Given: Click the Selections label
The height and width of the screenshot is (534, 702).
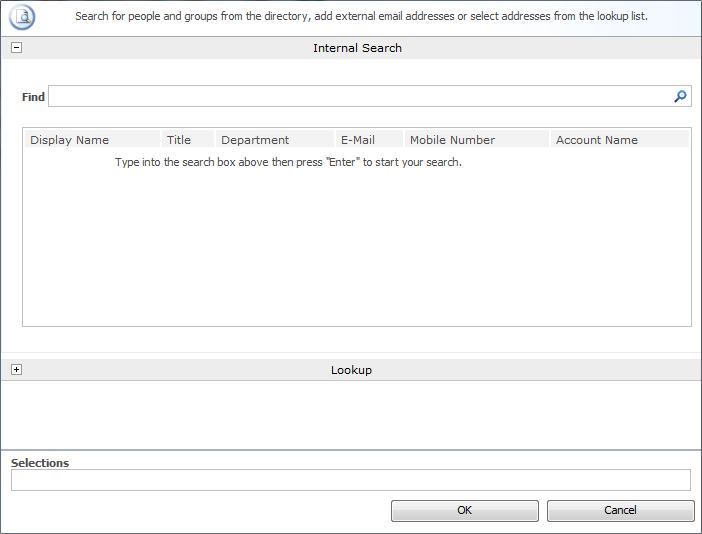Looking at the screenshot, I should point(40,463).
